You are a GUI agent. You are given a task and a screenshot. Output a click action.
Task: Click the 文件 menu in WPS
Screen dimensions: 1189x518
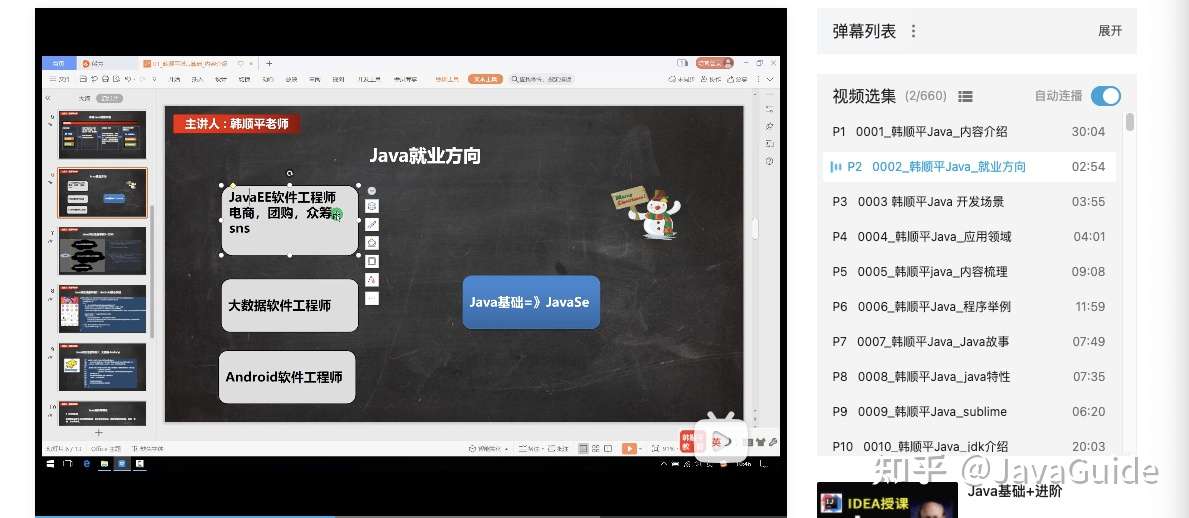point(60,79)
